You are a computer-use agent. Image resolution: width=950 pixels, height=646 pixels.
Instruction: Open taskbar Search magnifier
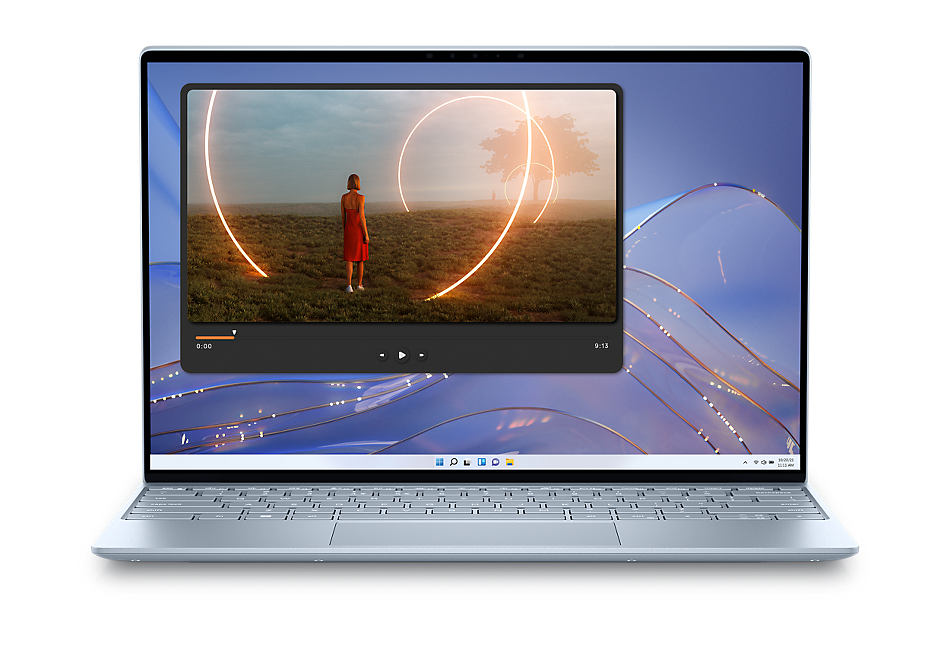pos(453,462)
